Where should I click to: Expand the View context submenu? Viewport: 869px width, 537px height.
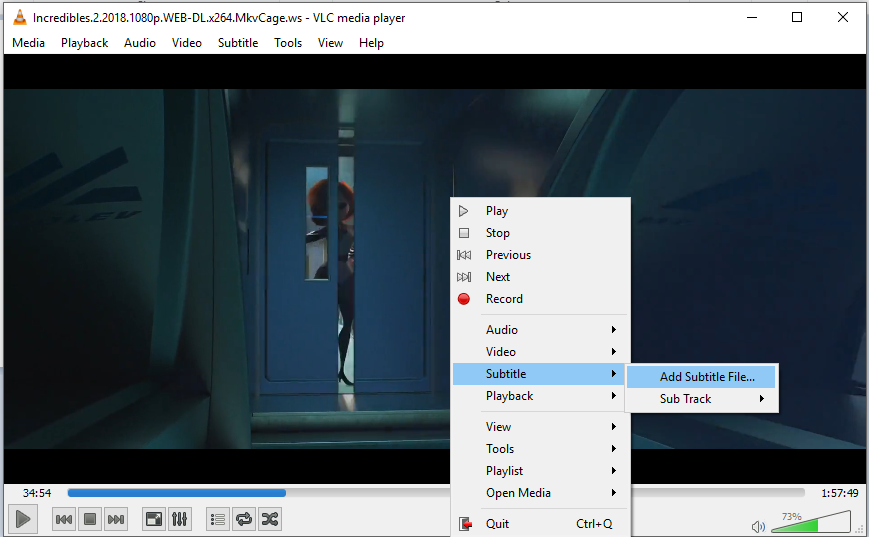point(540,427)
